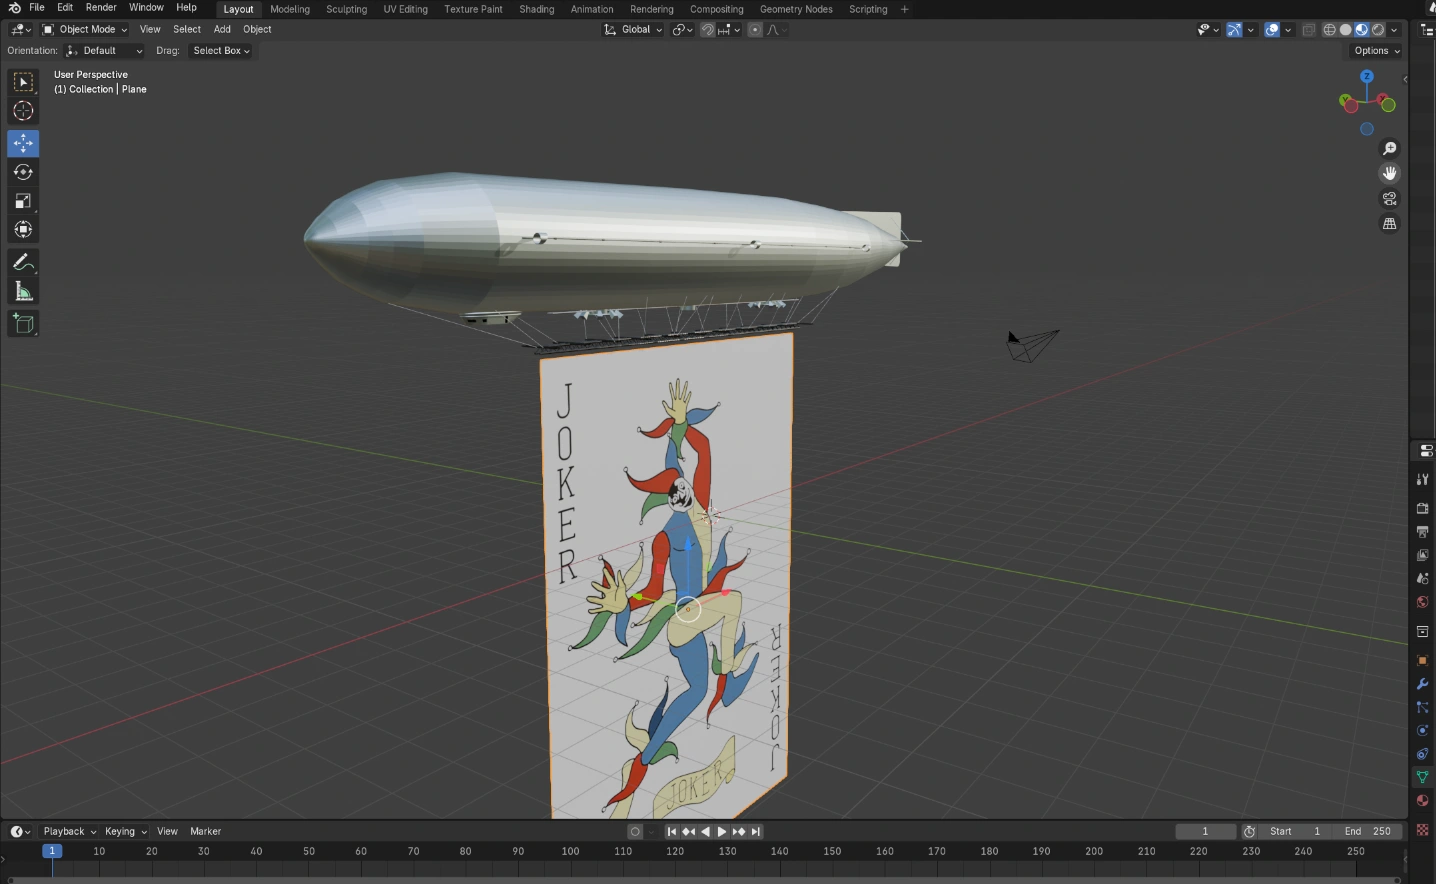
Task: Switch to the Shading workspace tab
Action: [x=537, y=9]
